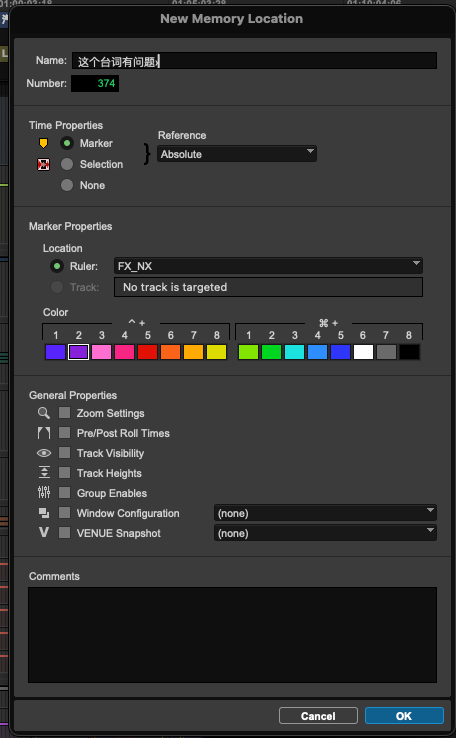Enable the Window Configuration checkbox
Screen dimensions: 456x738
[64, 513]
